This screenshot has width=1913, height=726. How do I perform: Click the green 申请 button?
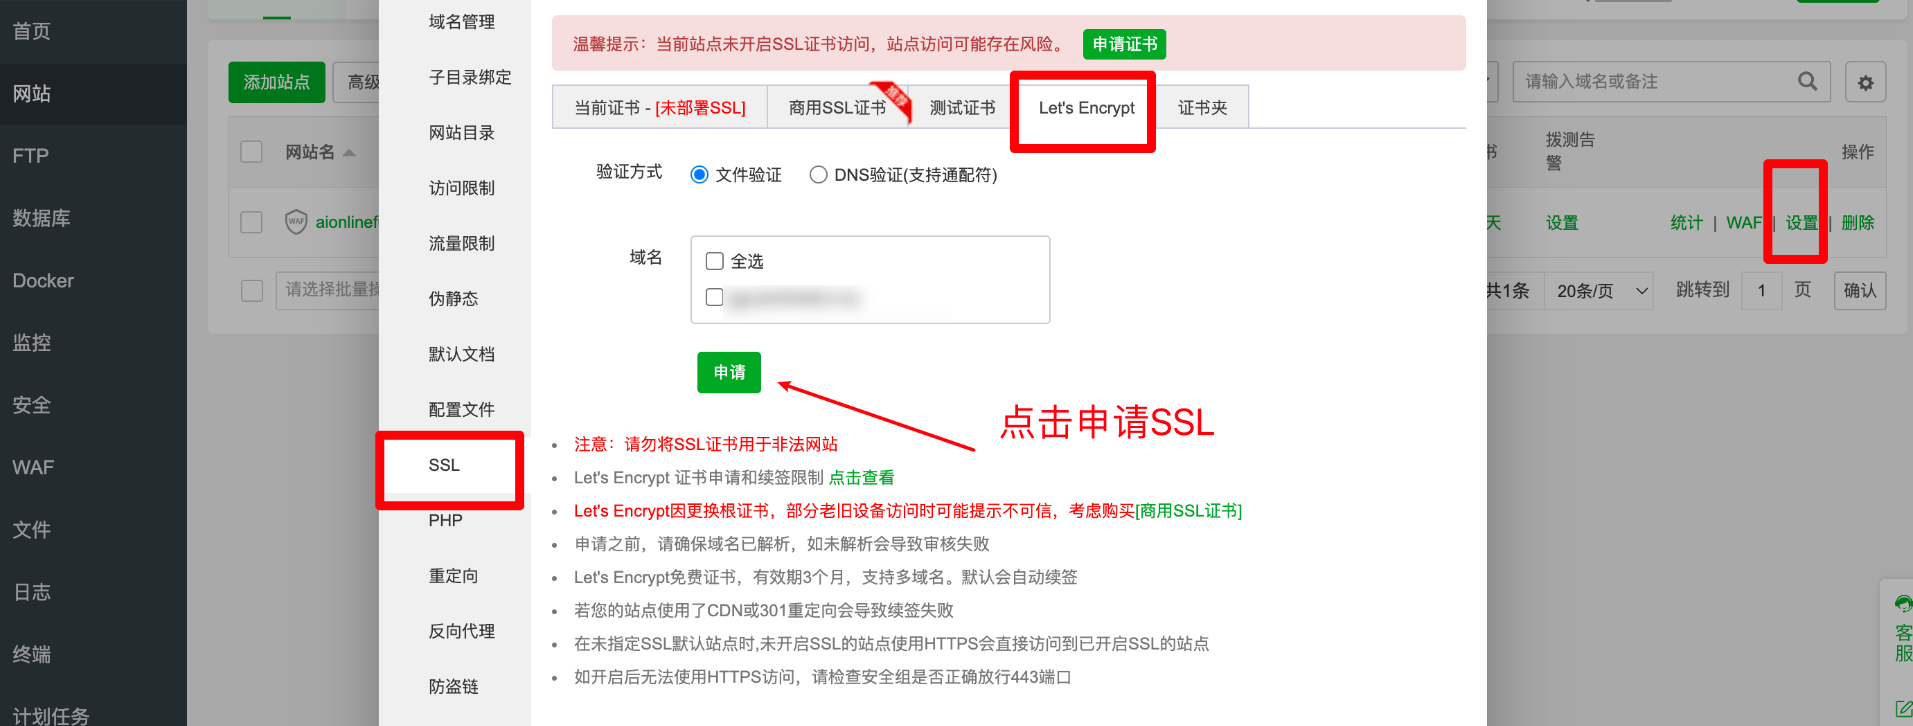tap(729, 372)
